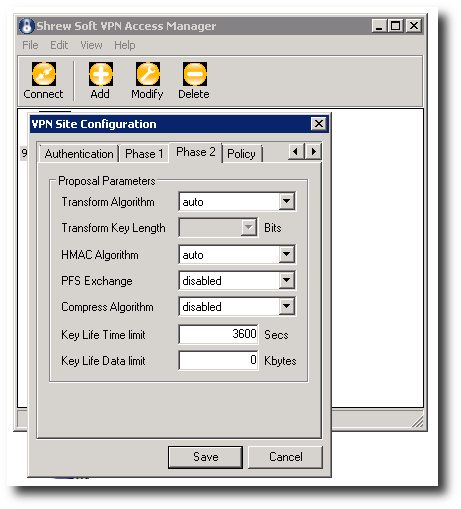461x509 pixels.
Task: Click the 'Secs' unit label
Action: (276, 335)
